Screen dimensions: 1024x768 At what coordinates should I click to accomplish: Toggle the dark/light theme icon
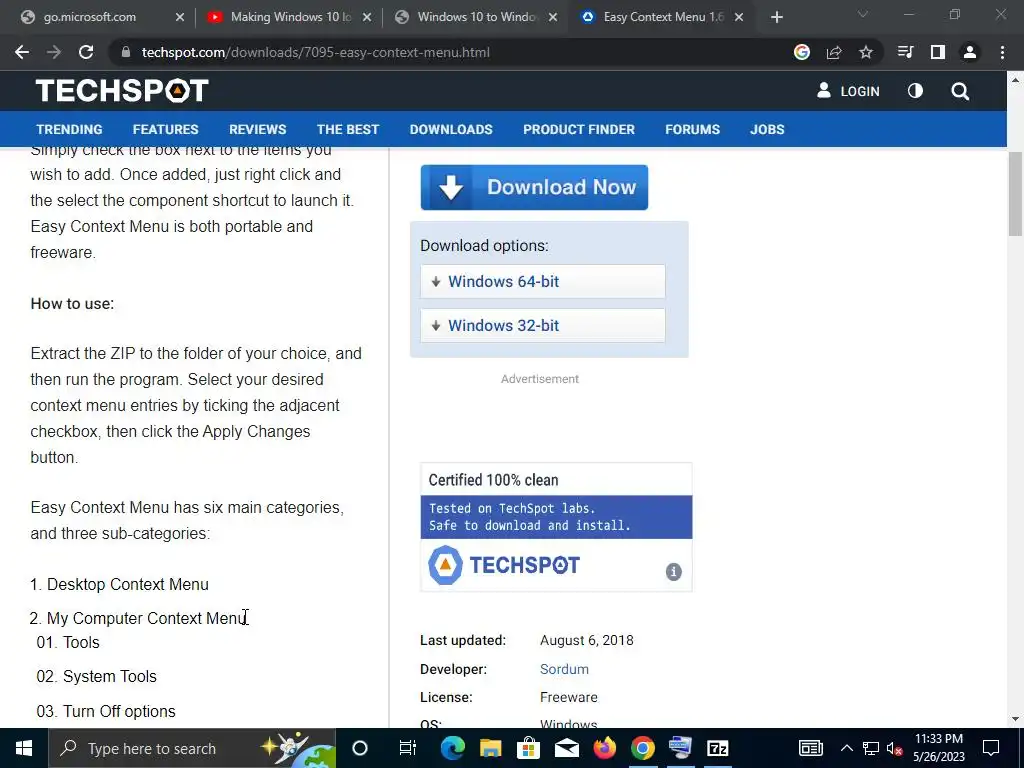[x=915, y=91]
